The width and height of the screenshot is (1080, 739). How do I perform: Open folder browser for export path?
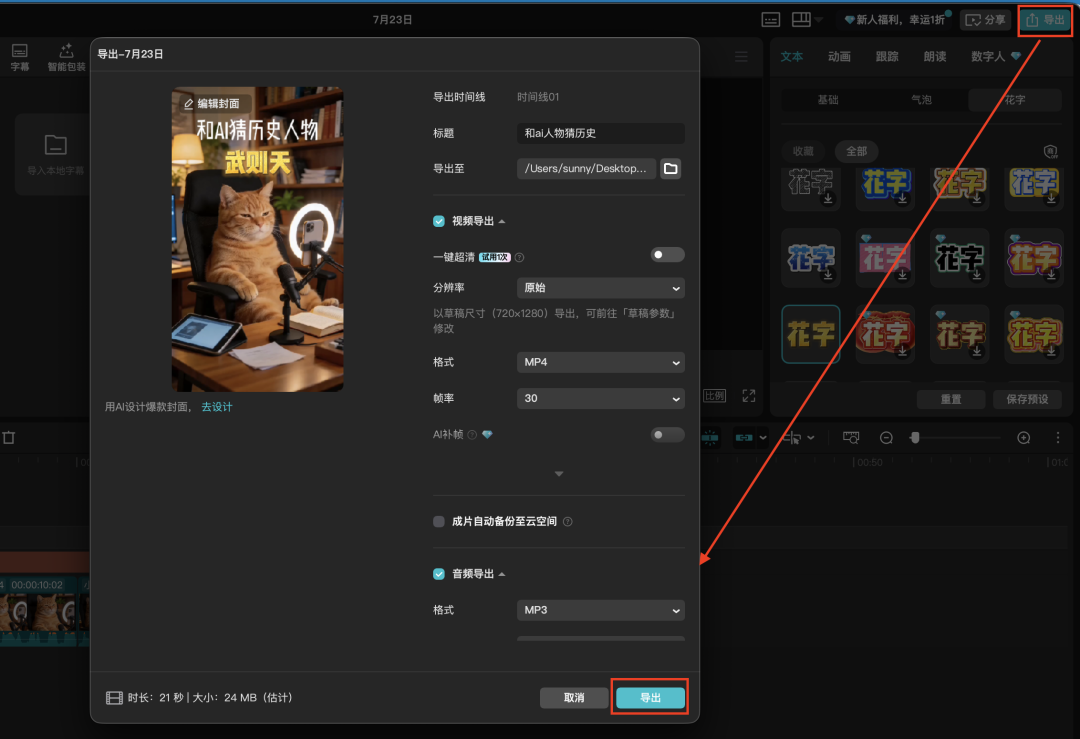[670, 168]
